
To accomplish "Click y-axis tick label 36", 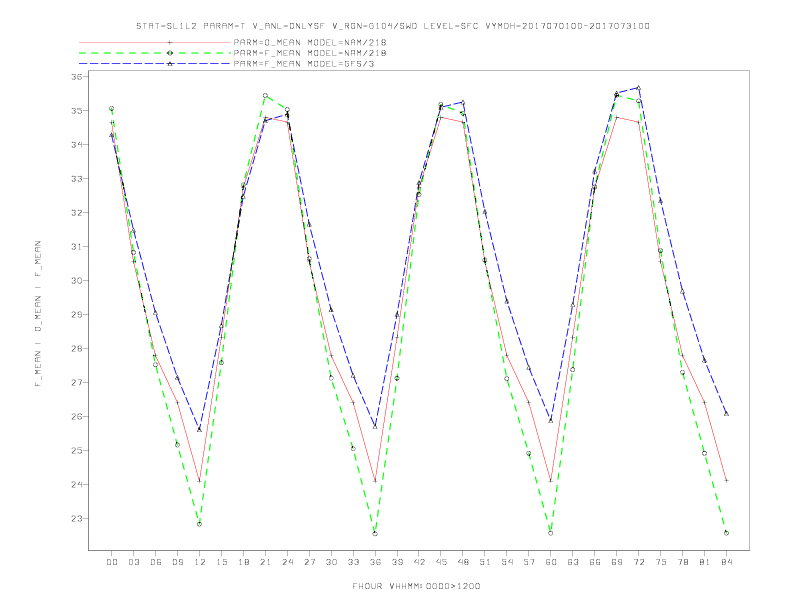I will pyautogui.click(x=77, y=77).
